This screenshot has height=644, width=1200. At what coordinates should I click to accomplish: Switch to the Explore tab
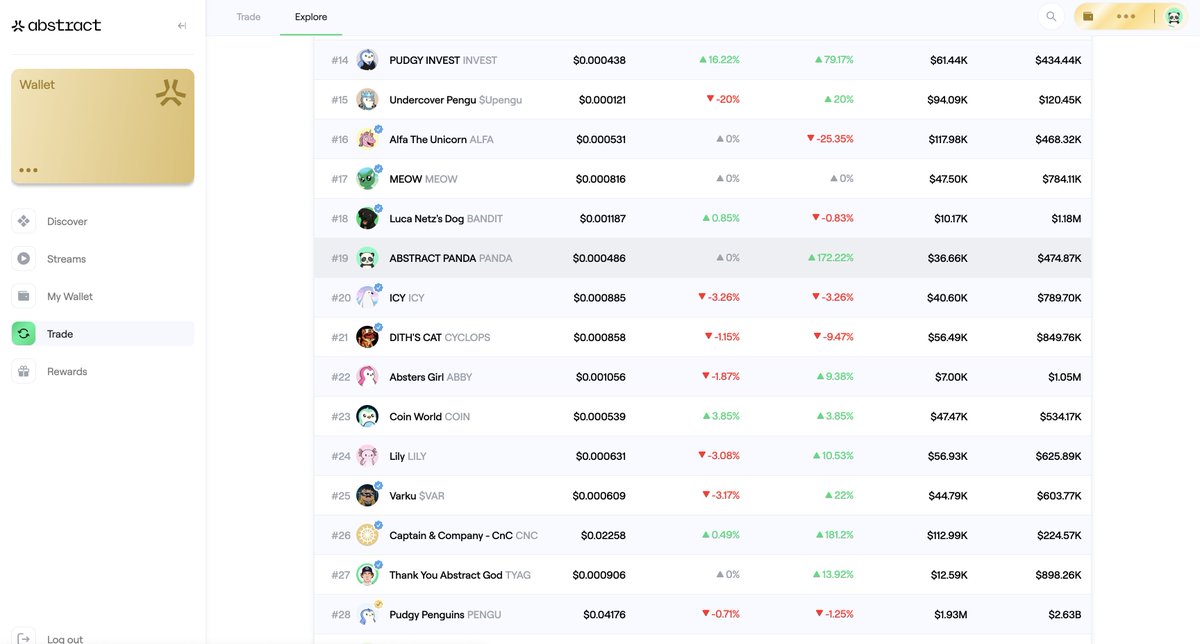point(311,17)
